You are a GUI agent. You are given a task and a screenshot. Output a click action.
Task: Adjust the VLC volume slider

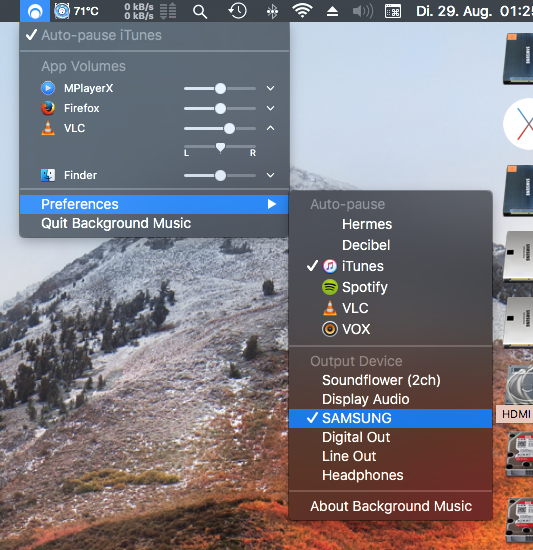(x=220, y=128)
